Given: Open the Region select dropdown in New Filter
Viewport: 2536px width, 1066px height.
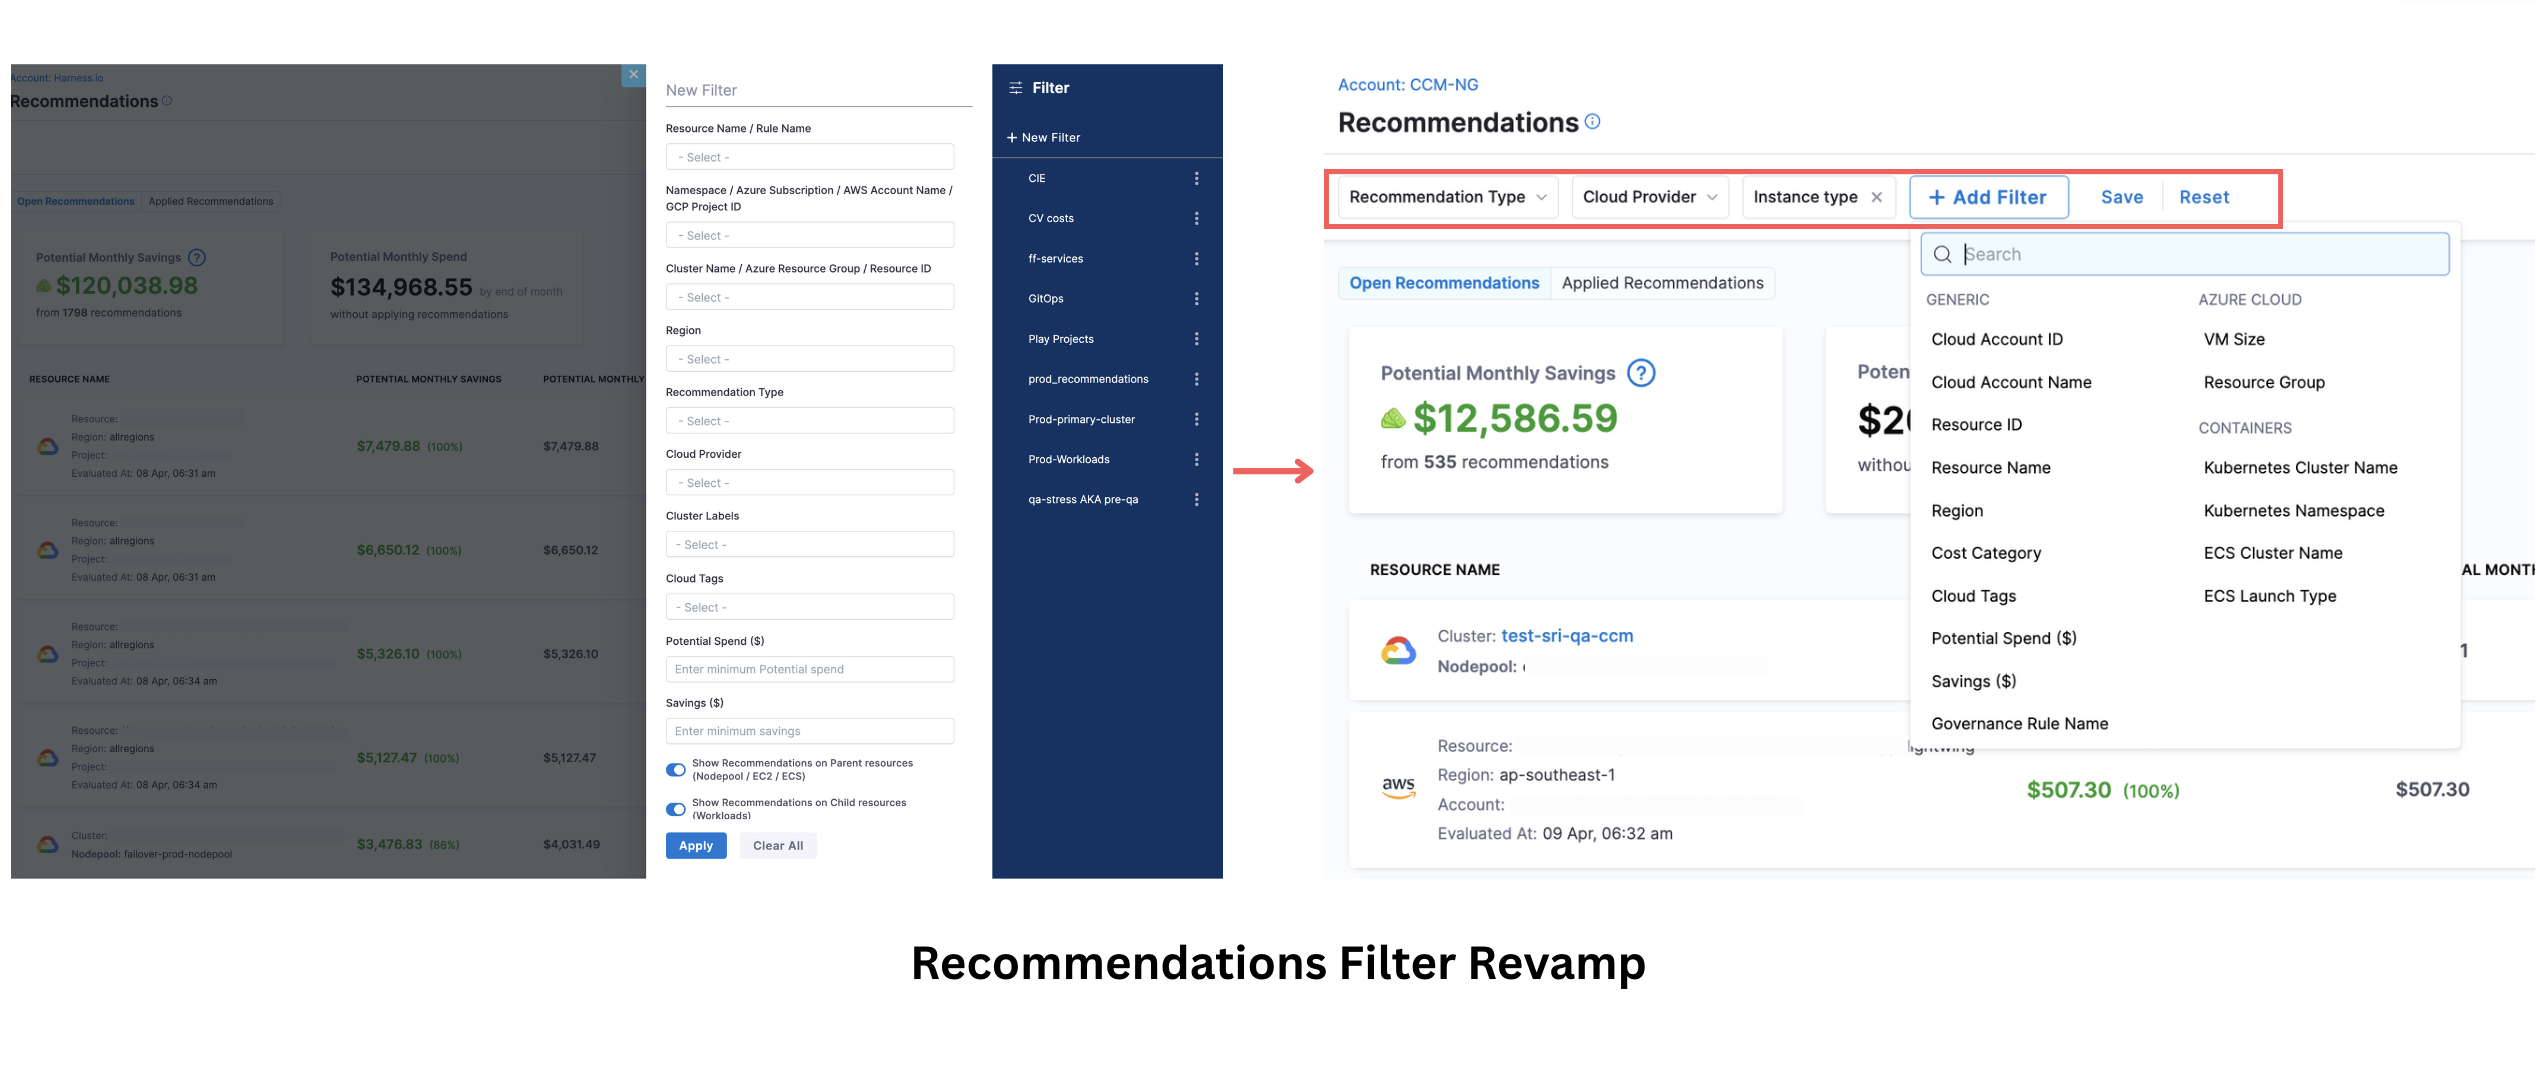Looking at the screenshot, I should 809,359.
